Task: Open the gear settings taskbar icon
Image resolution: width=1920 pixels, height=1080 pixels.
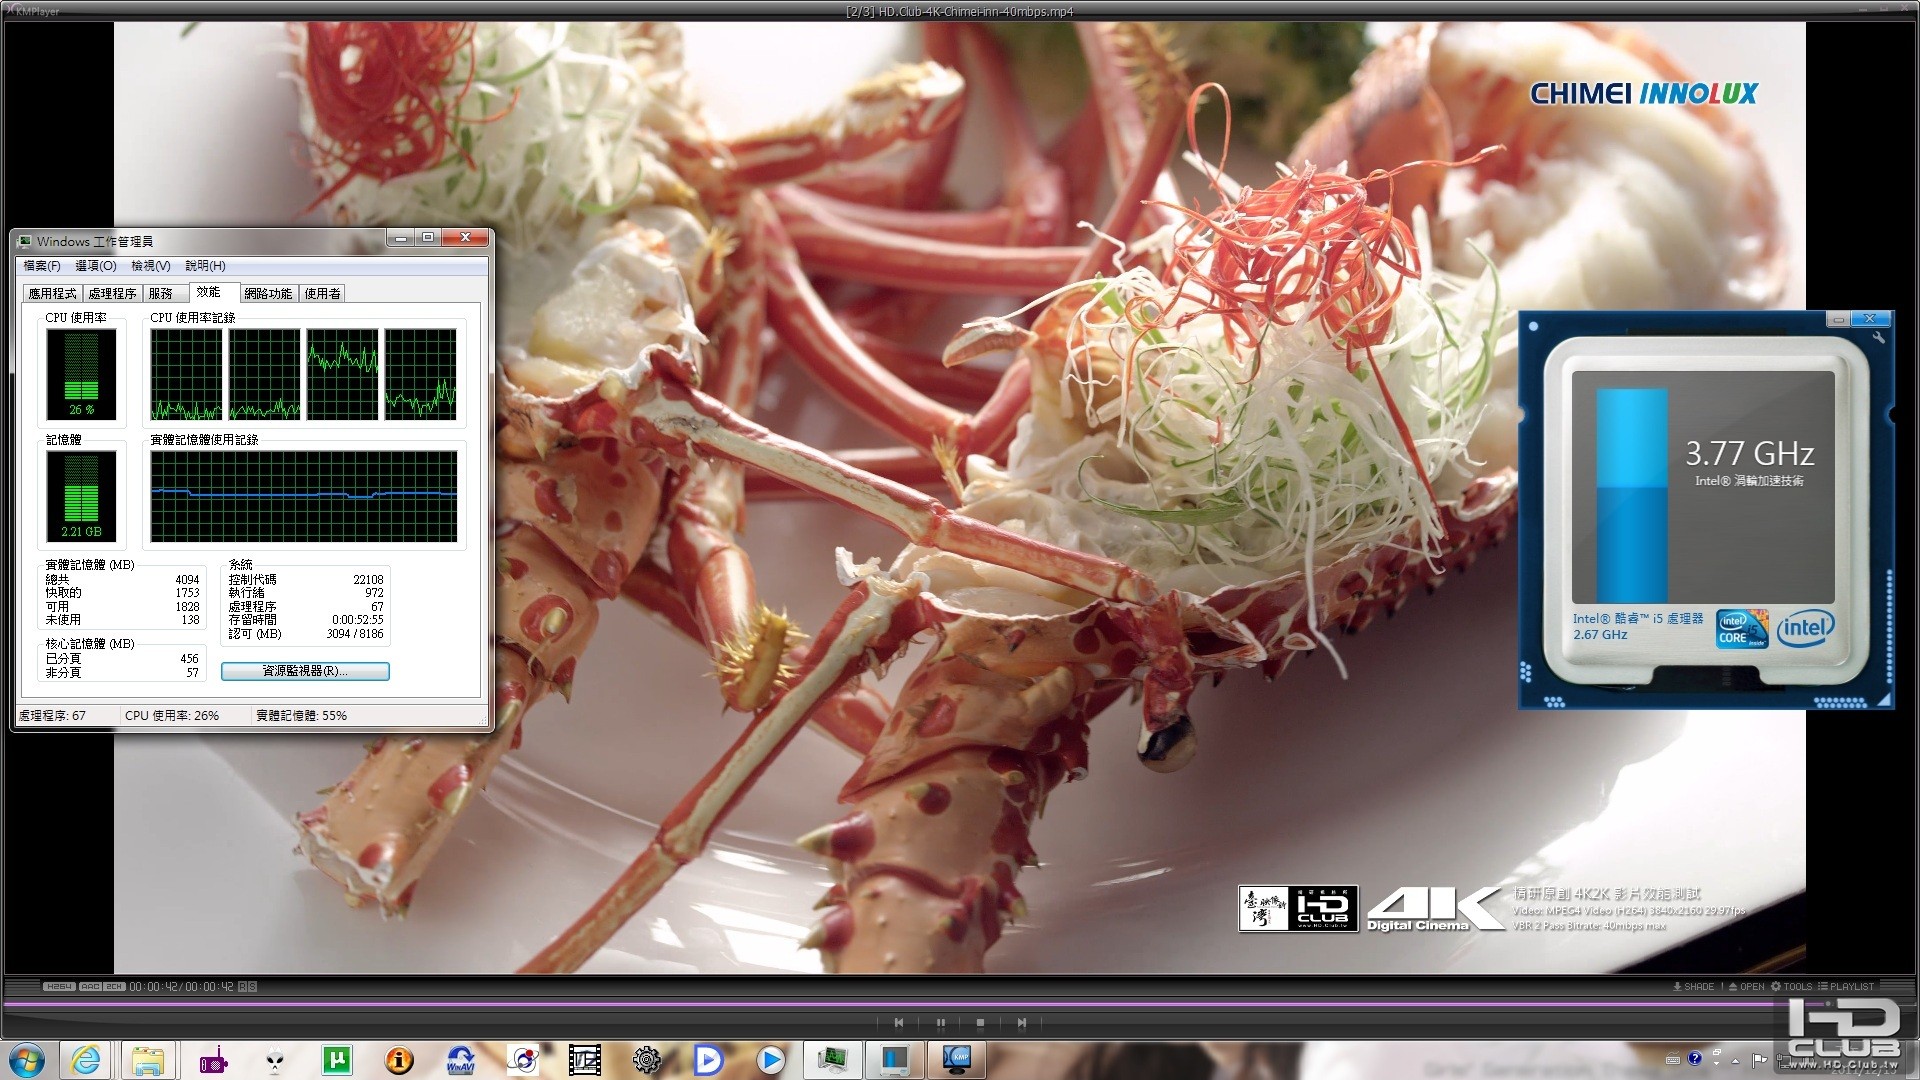Action: [x=647, y=1060]
